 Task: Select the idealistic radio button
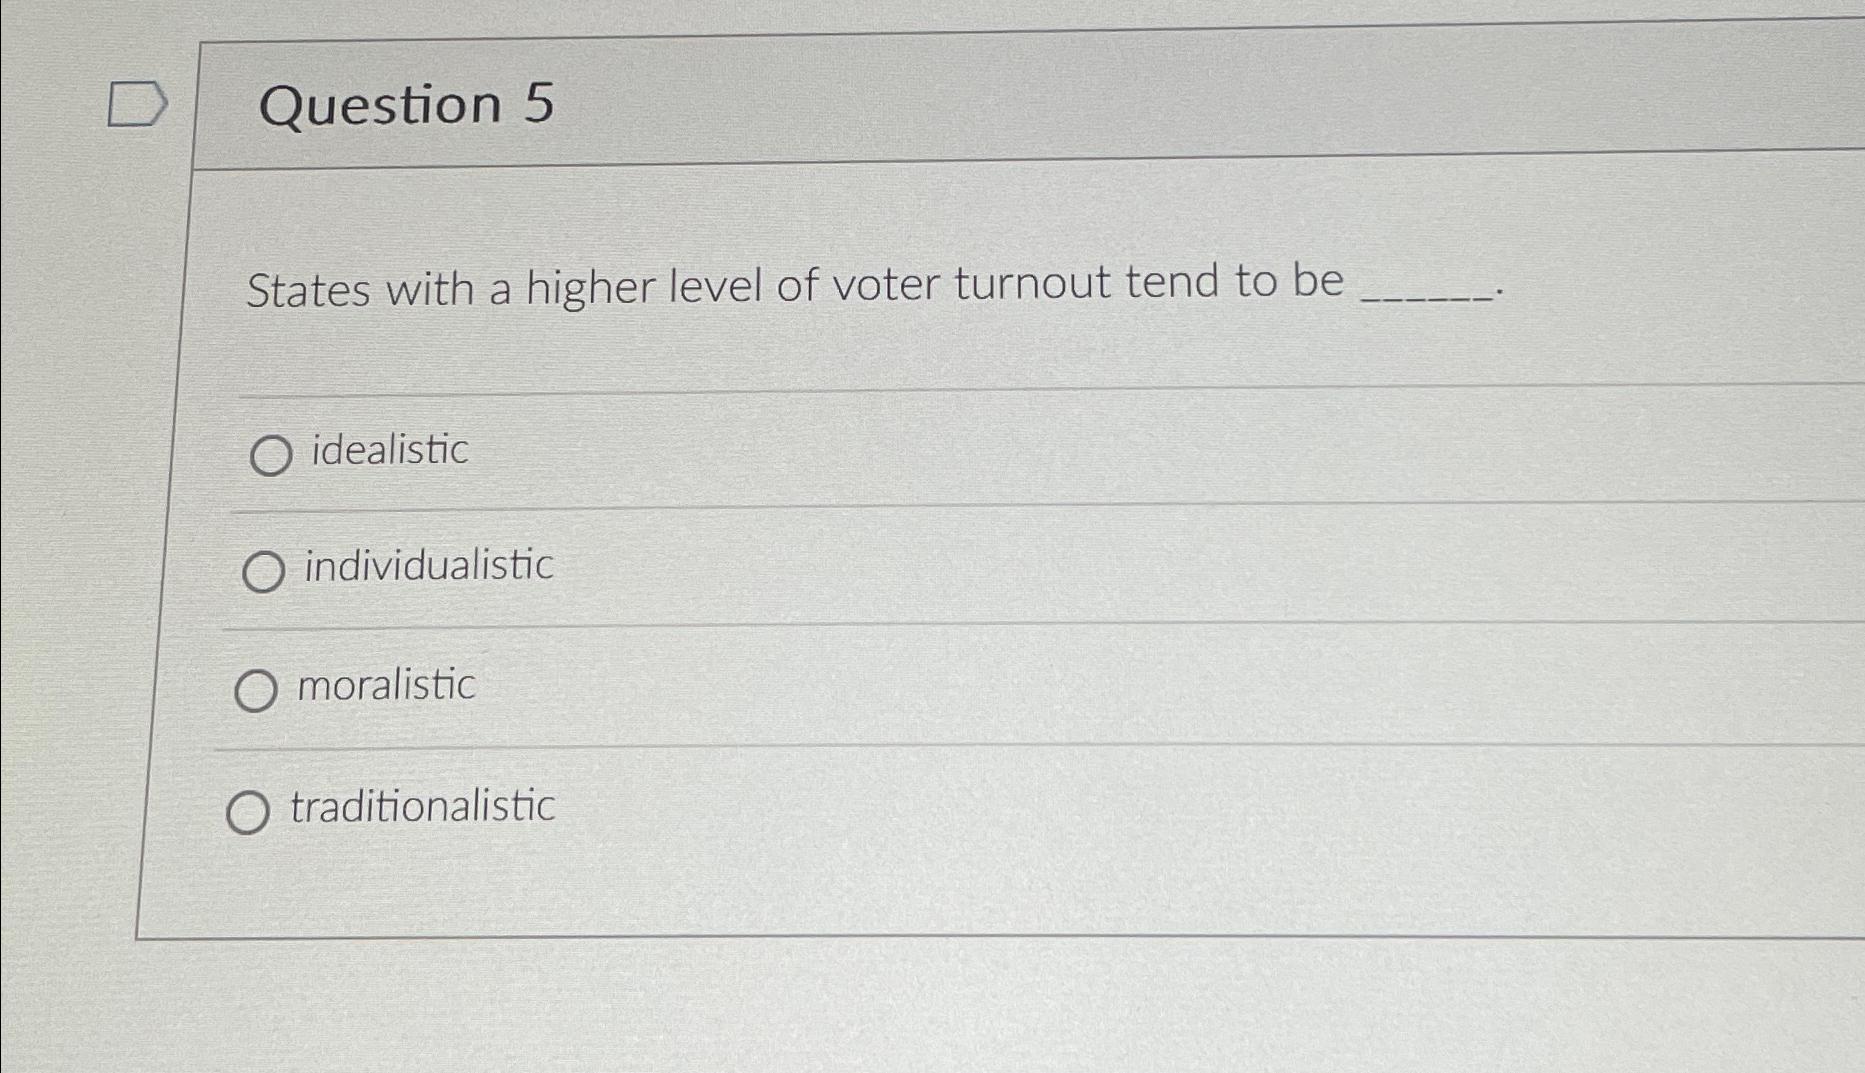click(270, 456)
